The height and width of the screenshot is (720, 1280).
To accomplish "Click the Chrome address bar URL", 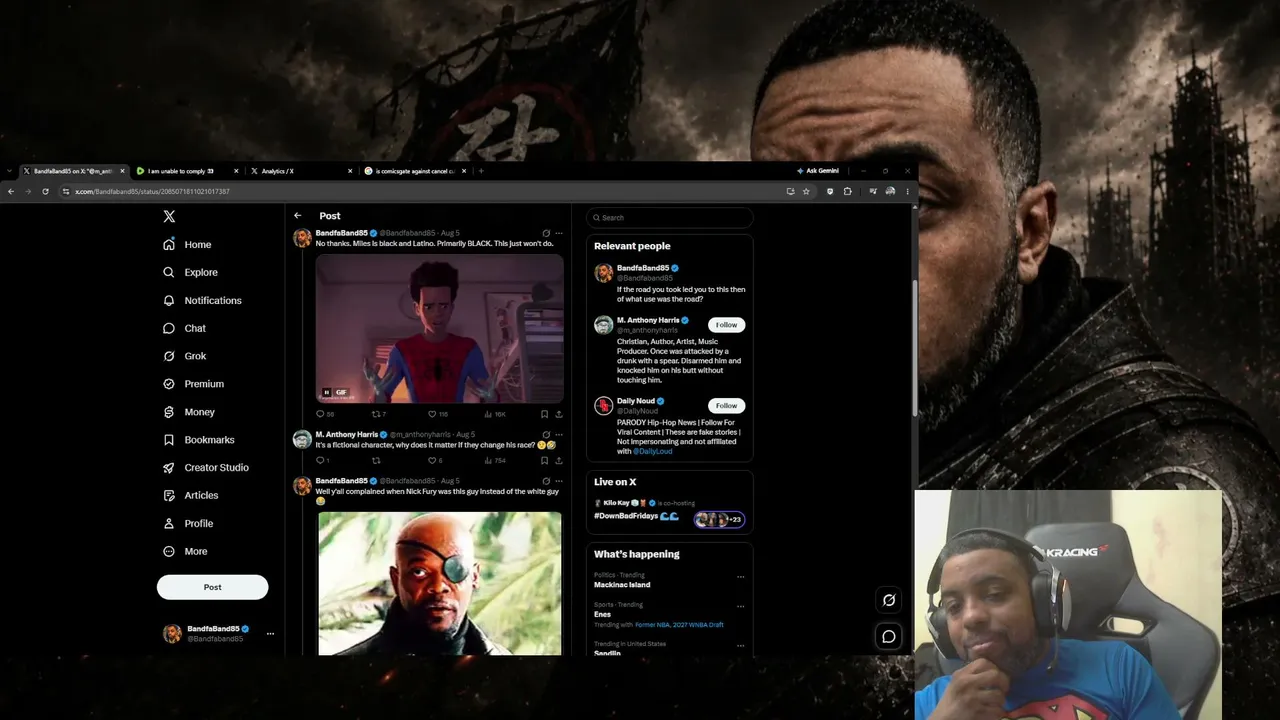I will (152, 191).
